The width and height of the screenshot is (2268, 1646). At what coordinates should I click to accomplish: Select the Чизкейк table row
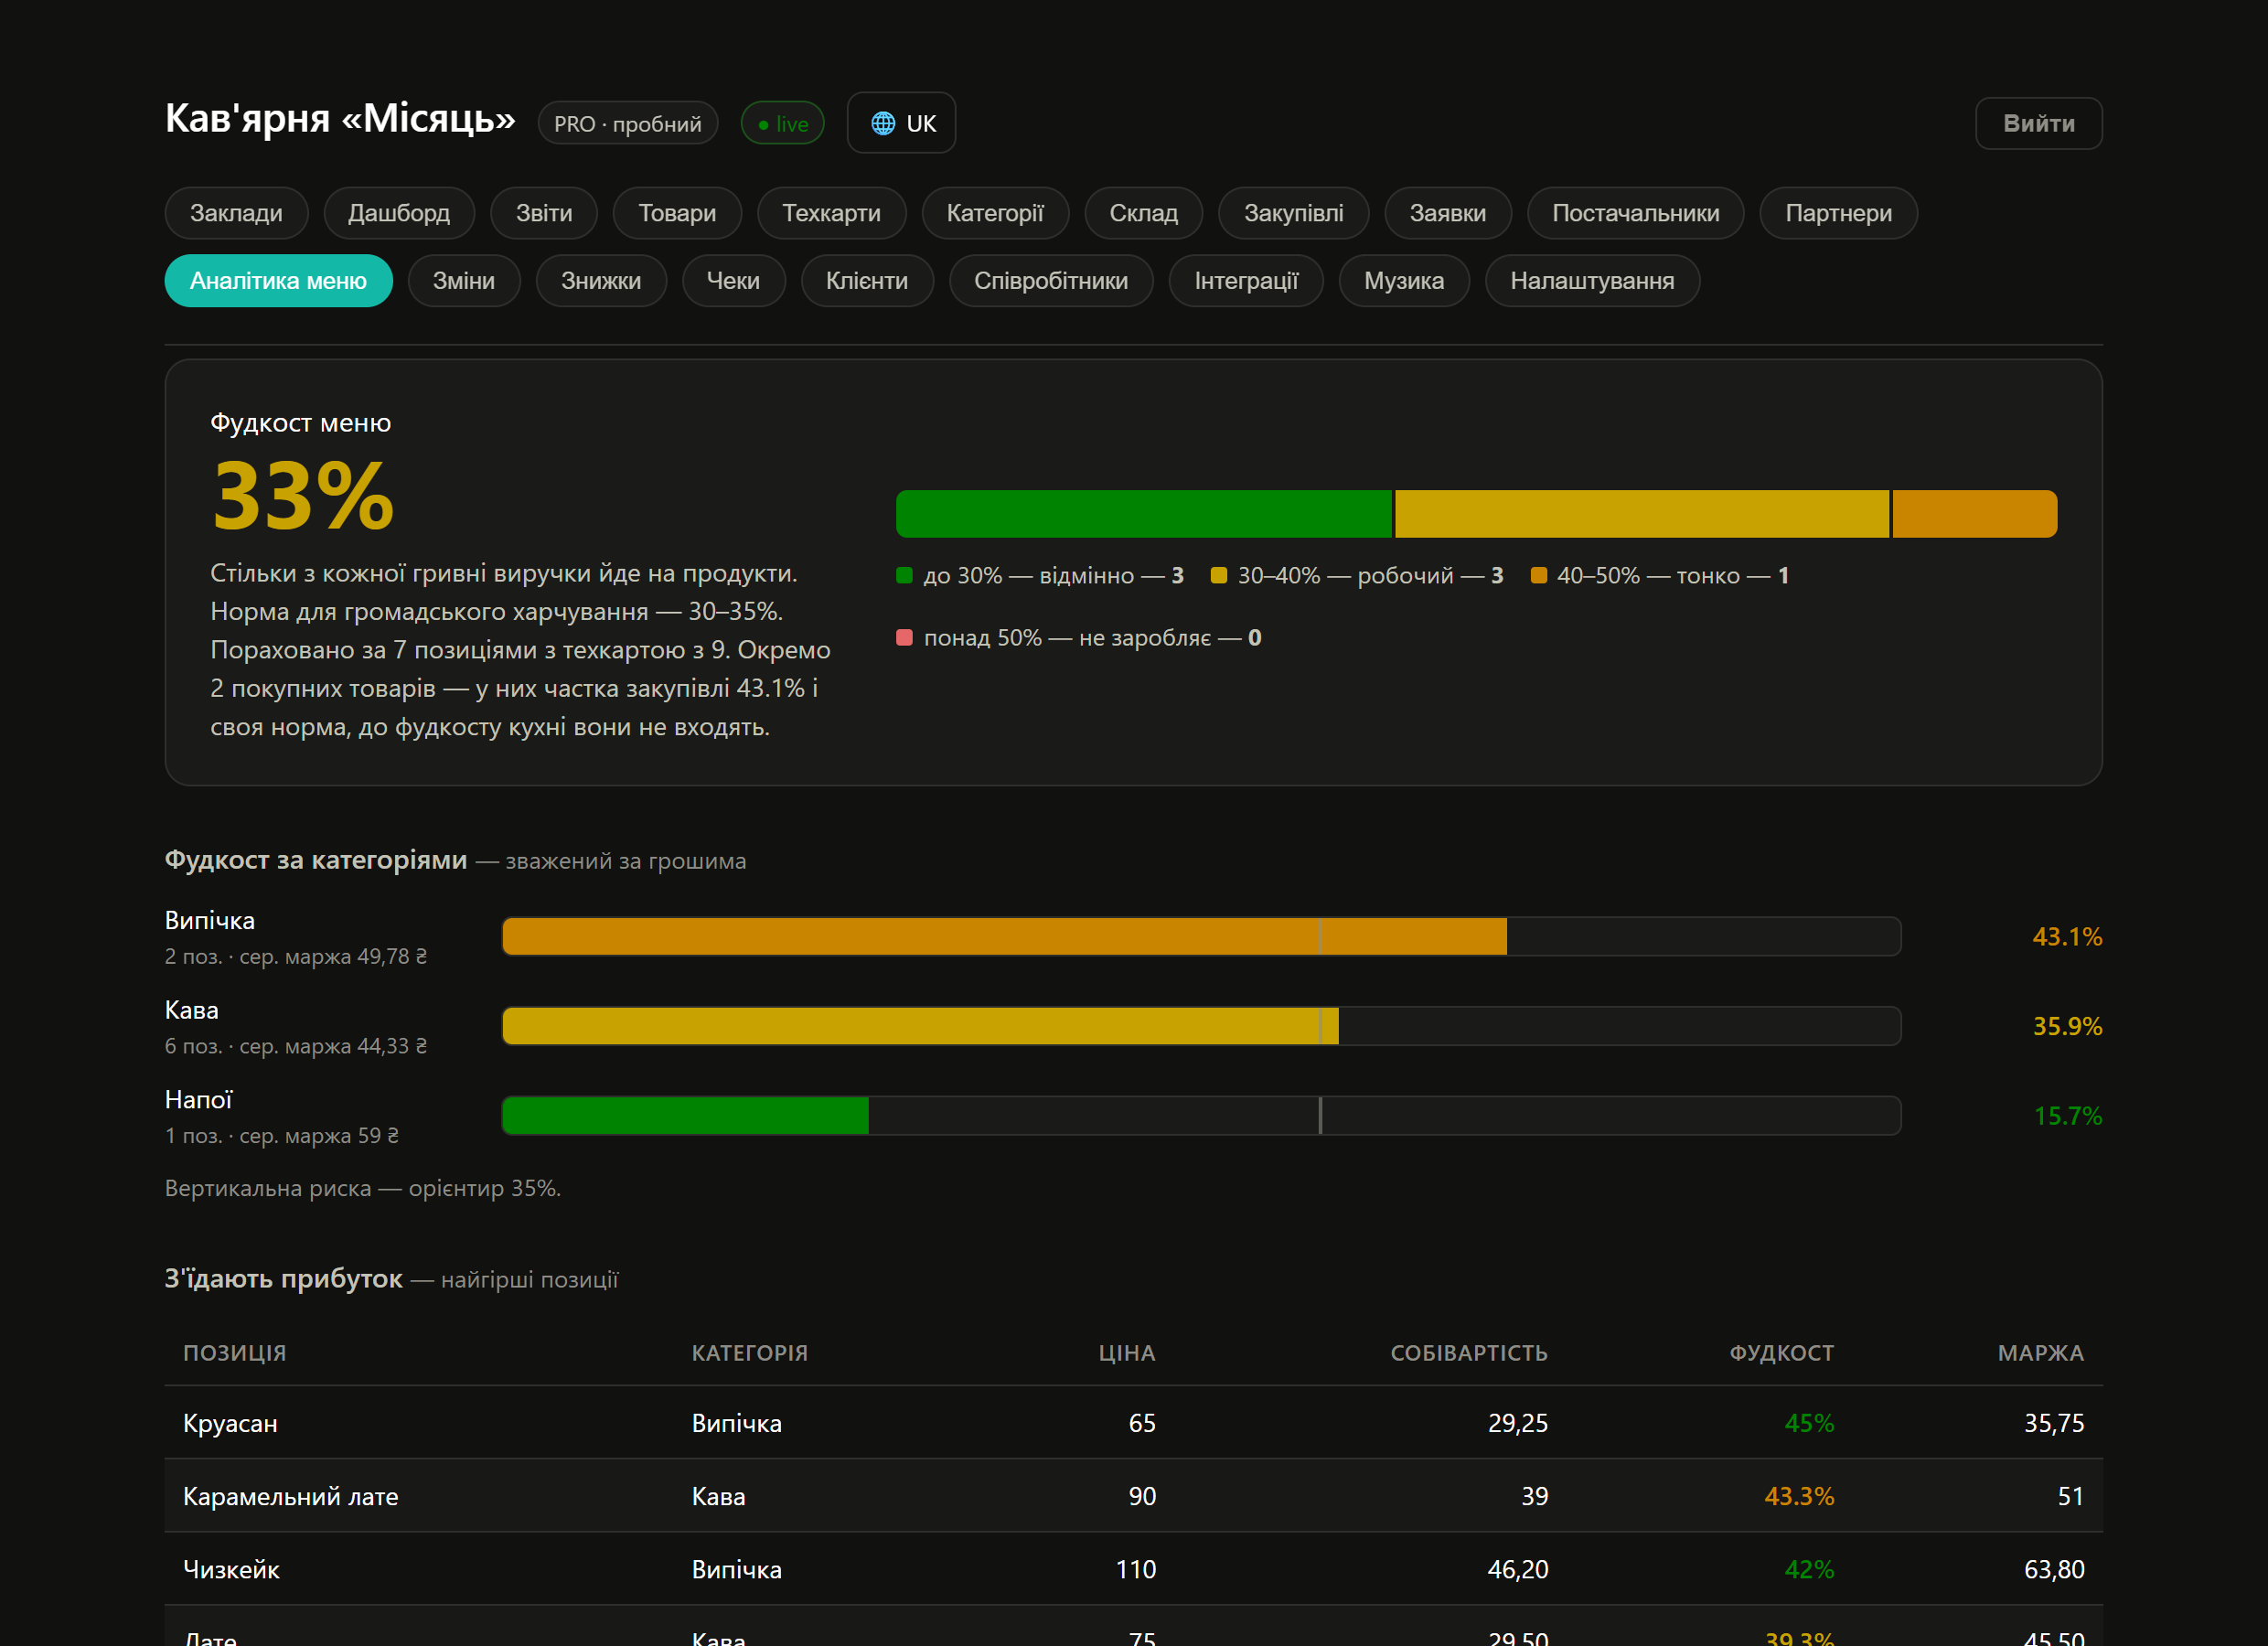point(1134,1569)
